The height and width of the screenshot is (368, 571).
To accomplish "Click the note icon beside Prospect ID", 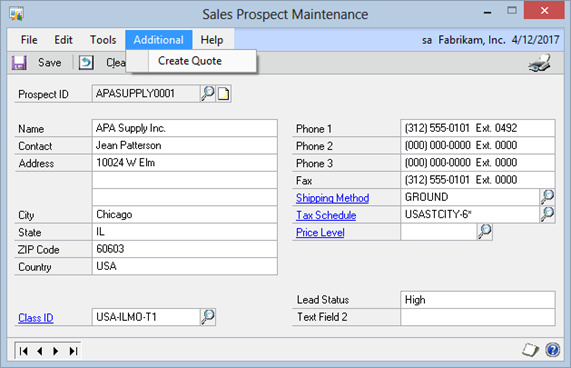I will pos(224,94).
